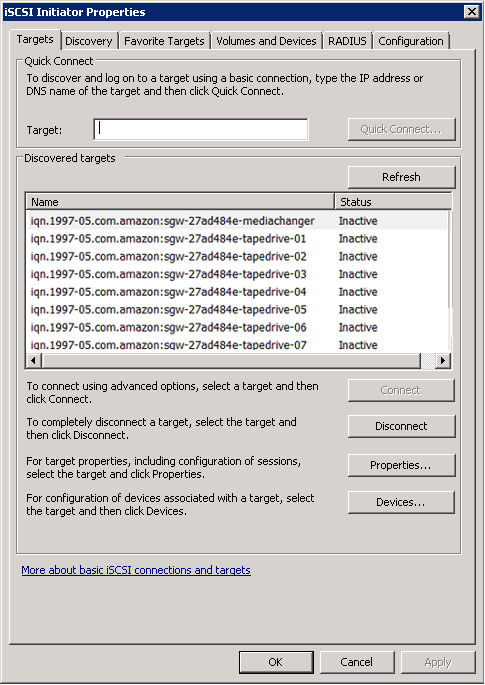Viewport: 485px width, 685px height.
Task: Click into the Target text field
Action: (x=201, y=129)
